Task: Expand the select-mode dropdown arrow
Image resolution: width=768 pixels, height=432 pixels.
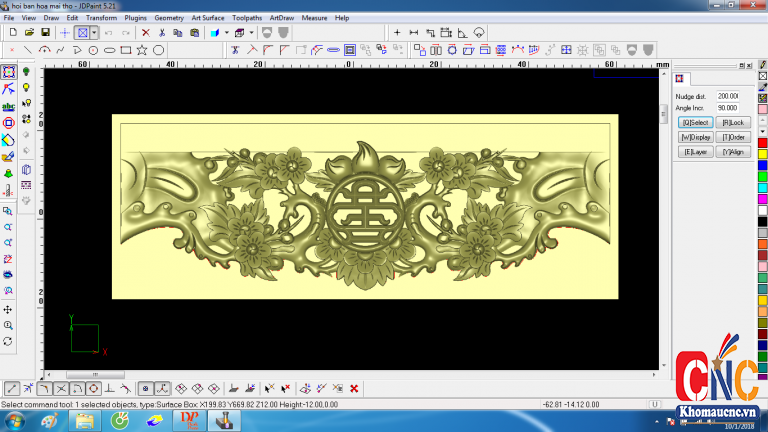Action: pyautogui.click(x=94, y=32)
